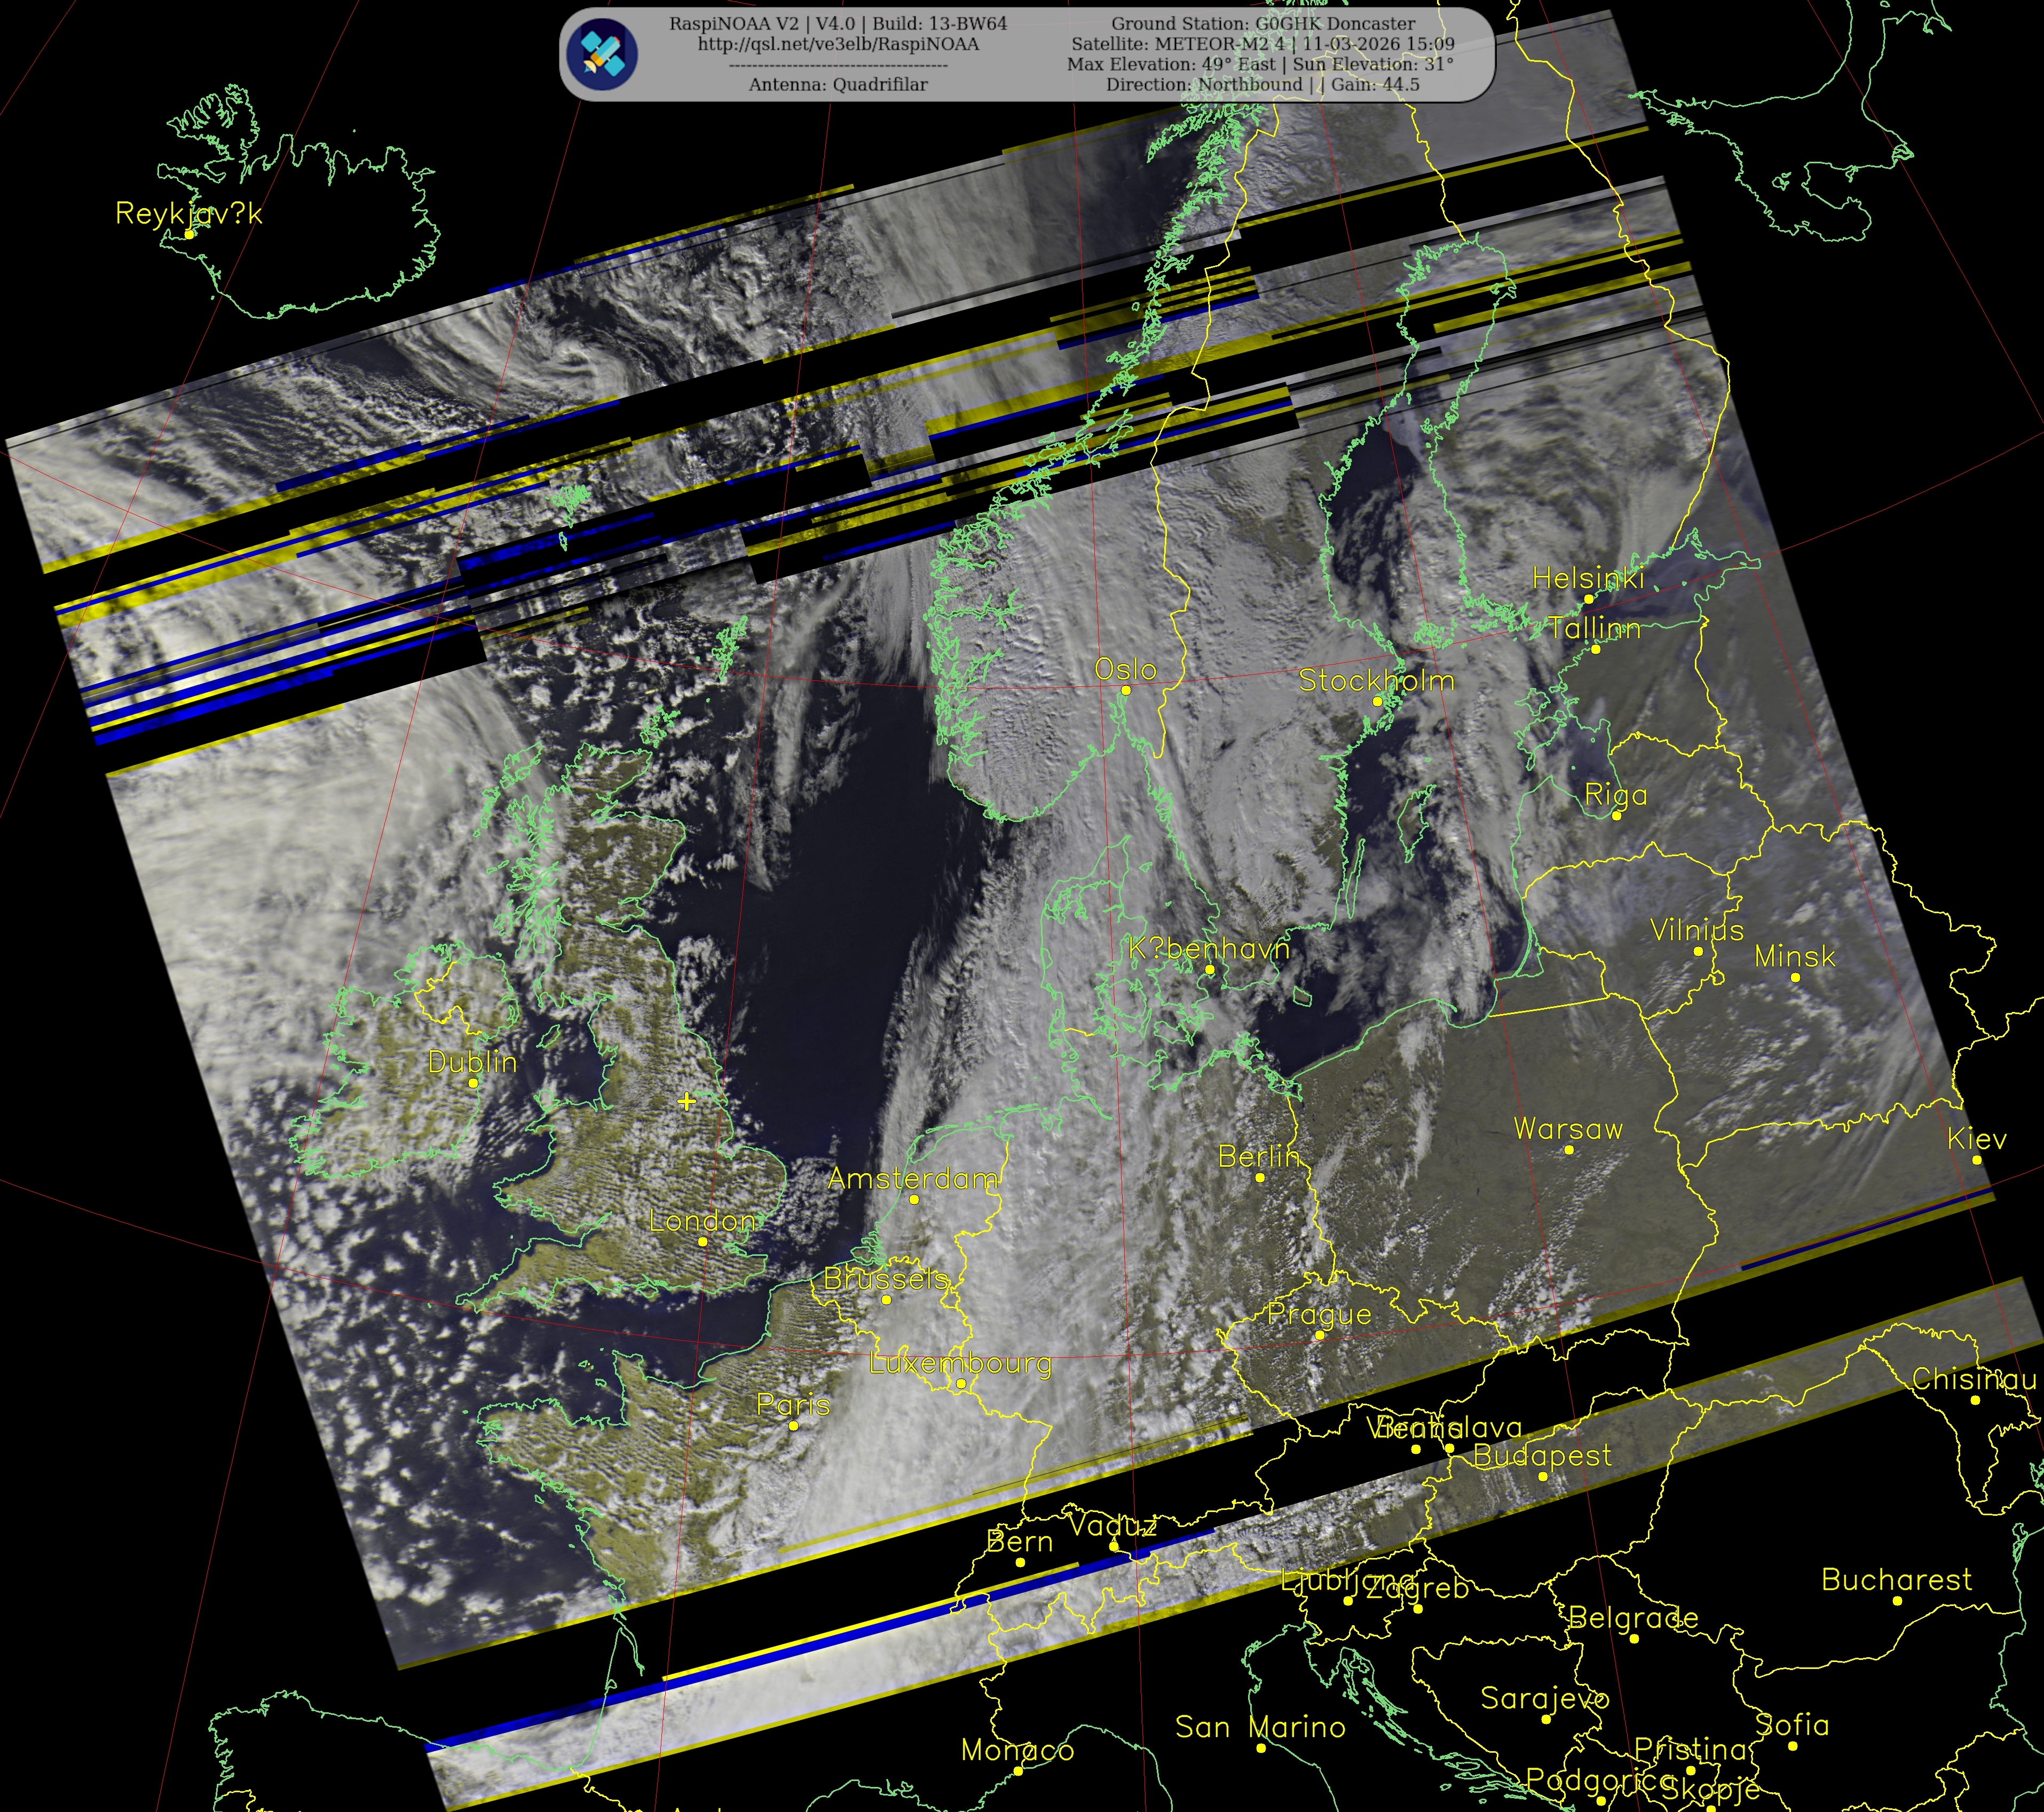Click the Helsinki city label

[x=1588, y=578]
